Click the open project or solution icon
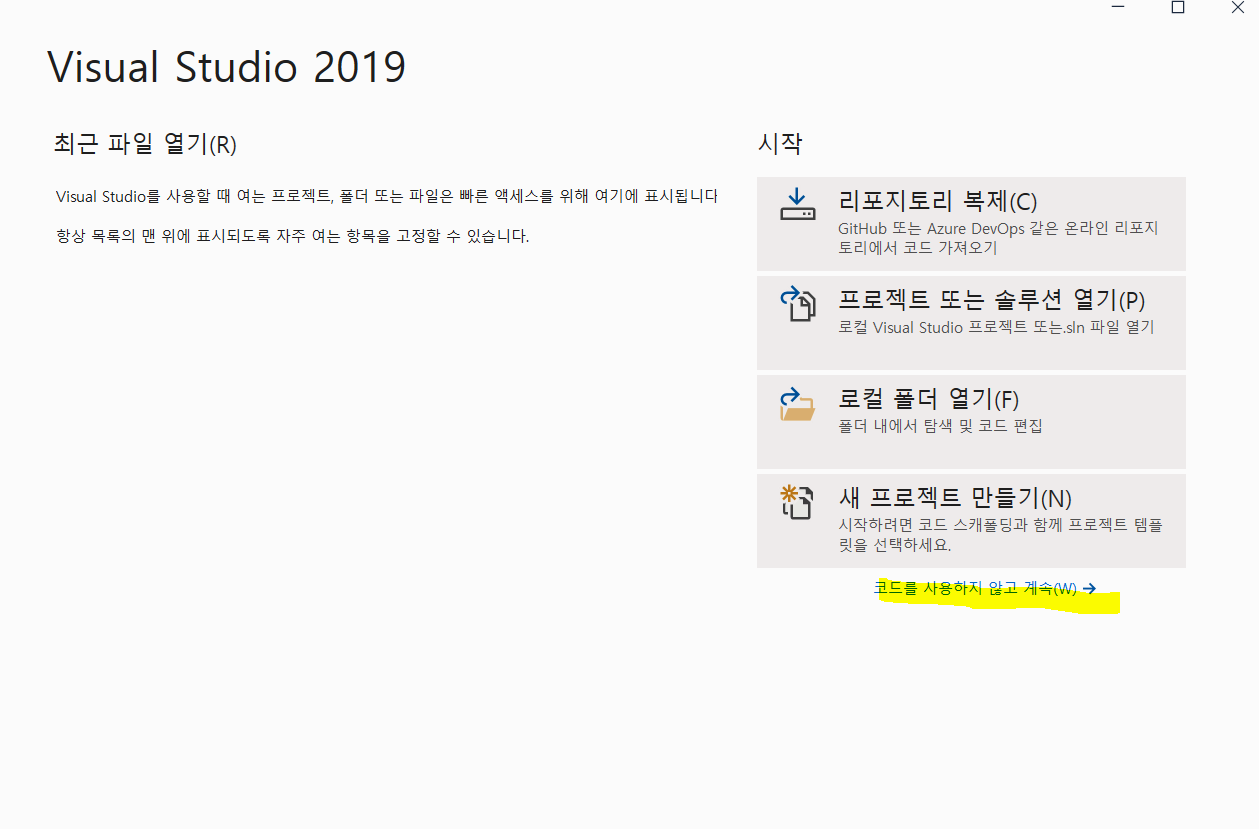 [x=798, y=304]
